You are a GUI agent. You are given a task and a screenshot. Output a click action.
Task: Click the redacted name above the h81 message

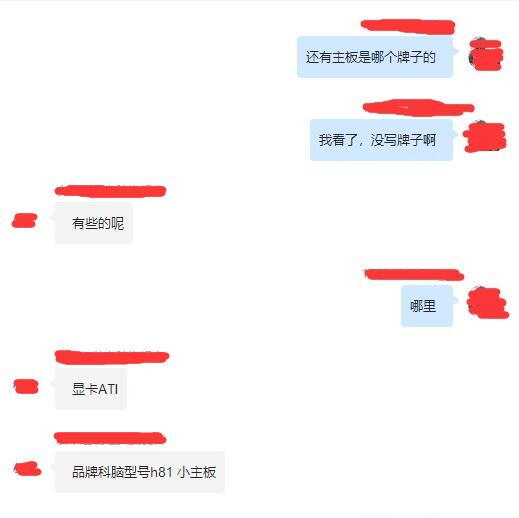(x=110, y=438)
